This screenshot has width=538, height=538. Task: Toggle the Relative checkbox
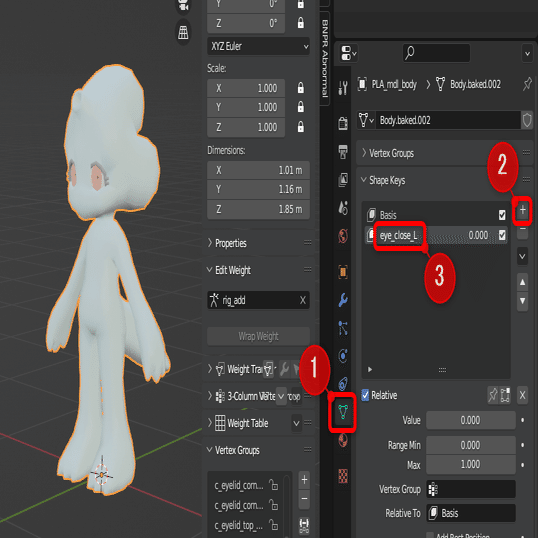(365, 395)
